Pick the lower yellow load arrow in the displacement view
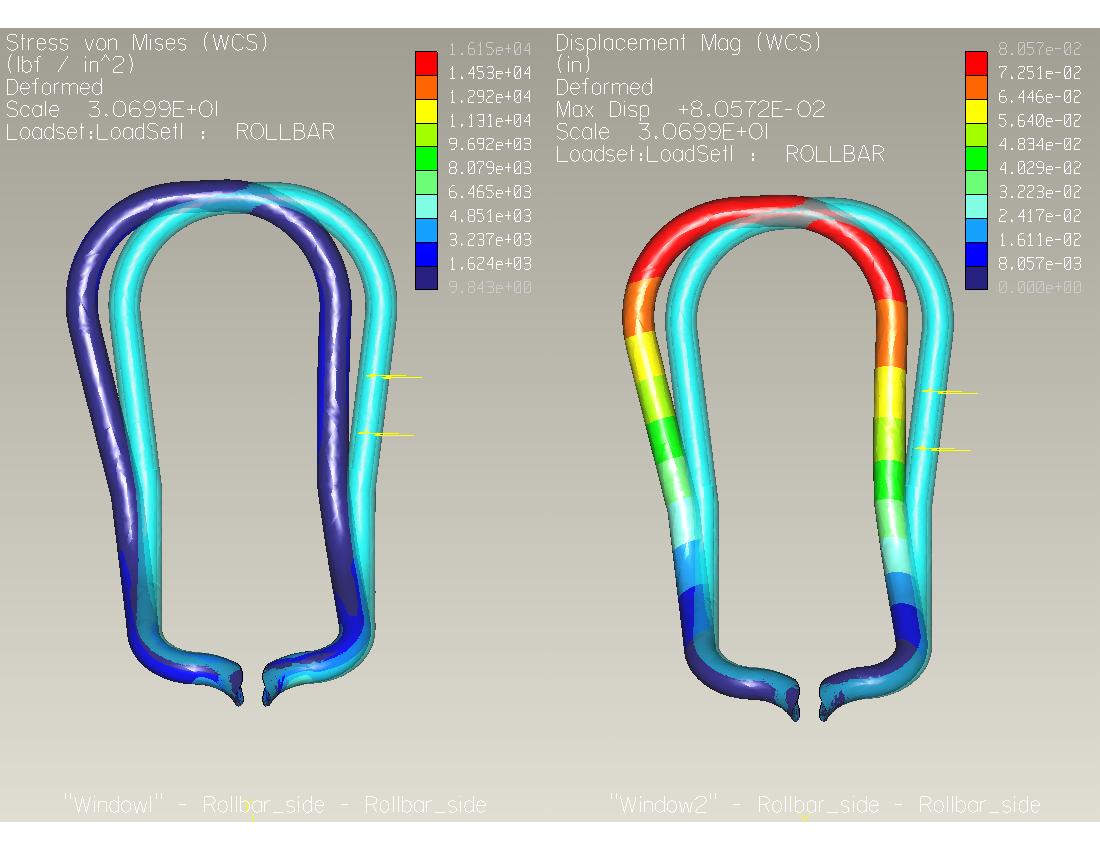1100x850 pixels. 943,450
